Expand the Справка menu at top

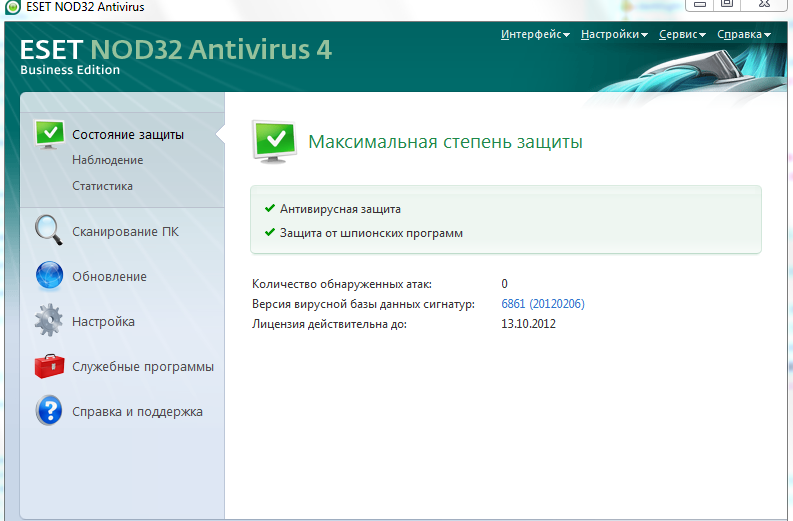coord(743,34)
